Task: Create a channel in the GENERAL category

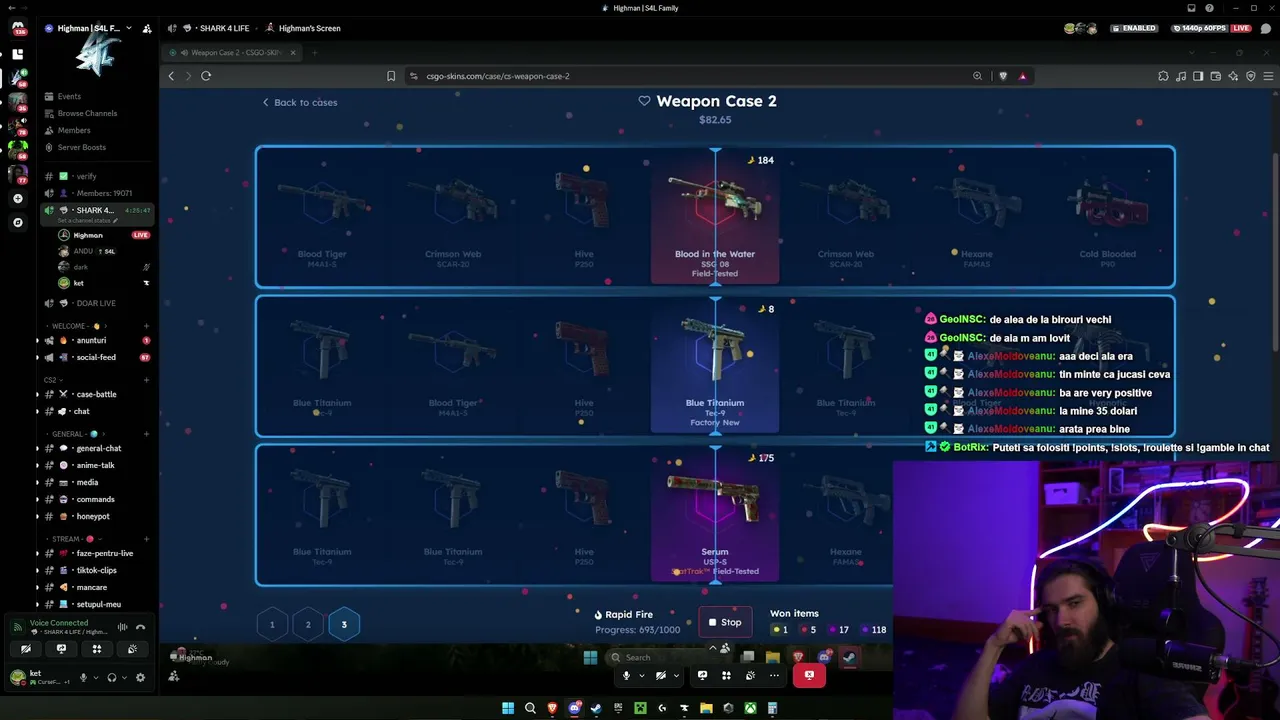Action: coord(146,434)
